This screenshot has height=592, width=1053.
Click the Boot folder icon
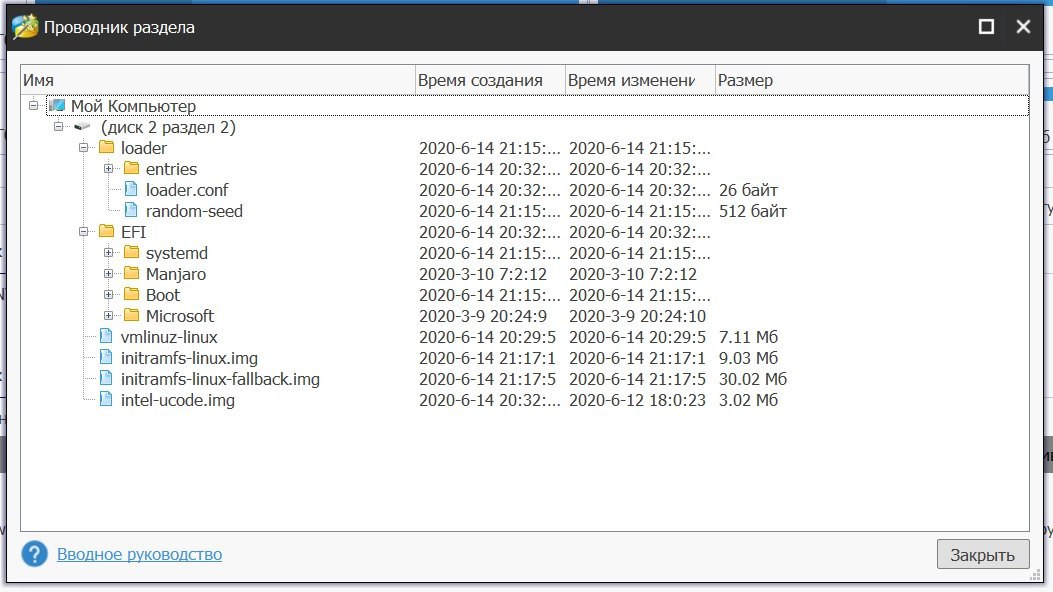click(132, 294)
